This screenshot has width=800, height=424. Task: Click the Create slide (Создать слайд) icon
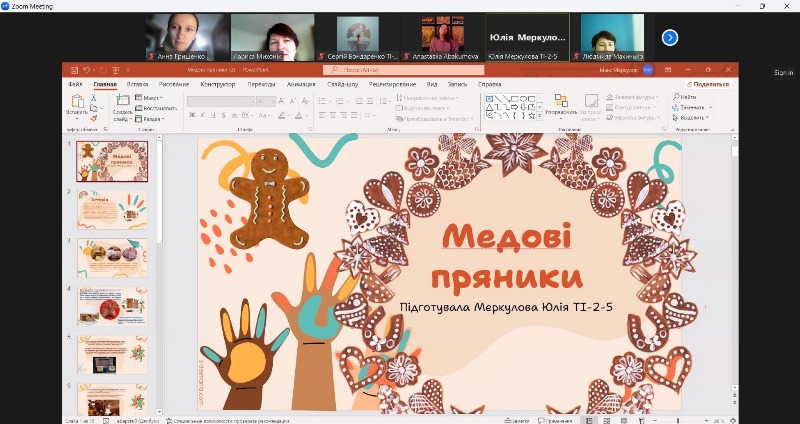click(123, 101)
